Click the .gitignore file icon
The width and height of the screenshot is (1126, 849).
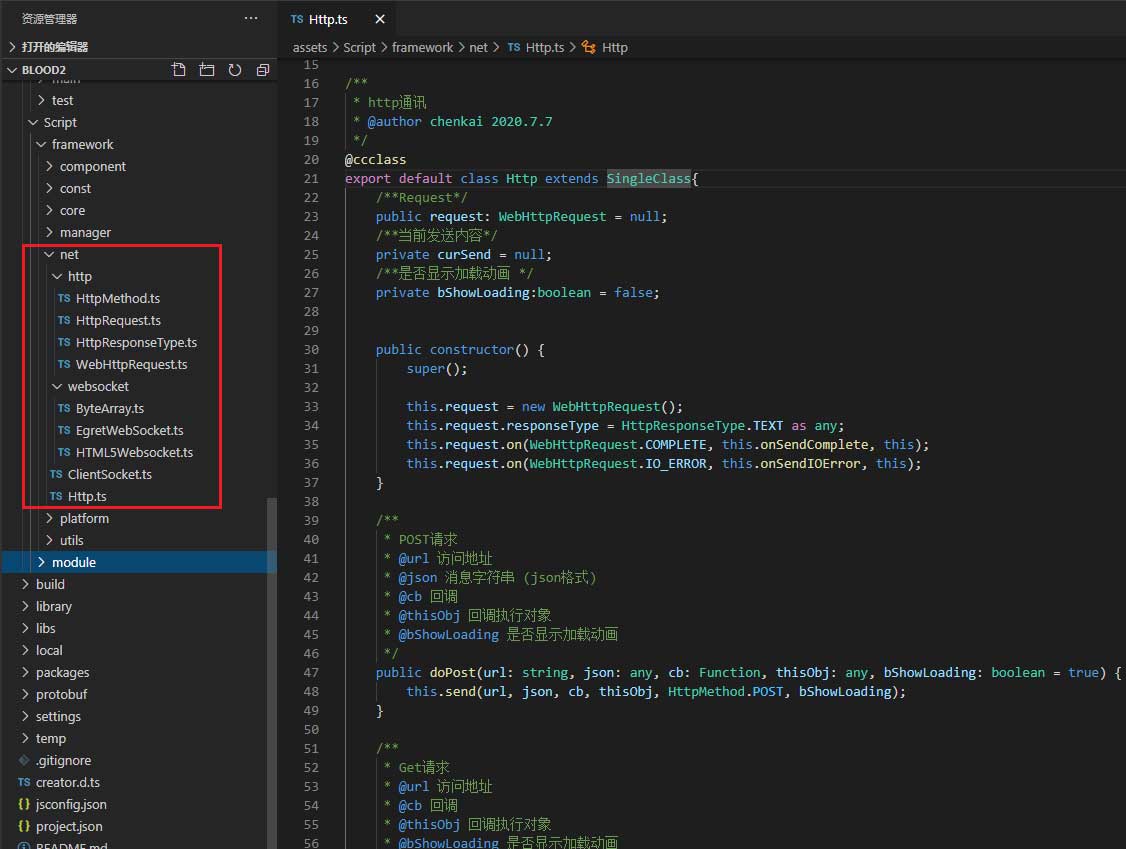(24, 760)
